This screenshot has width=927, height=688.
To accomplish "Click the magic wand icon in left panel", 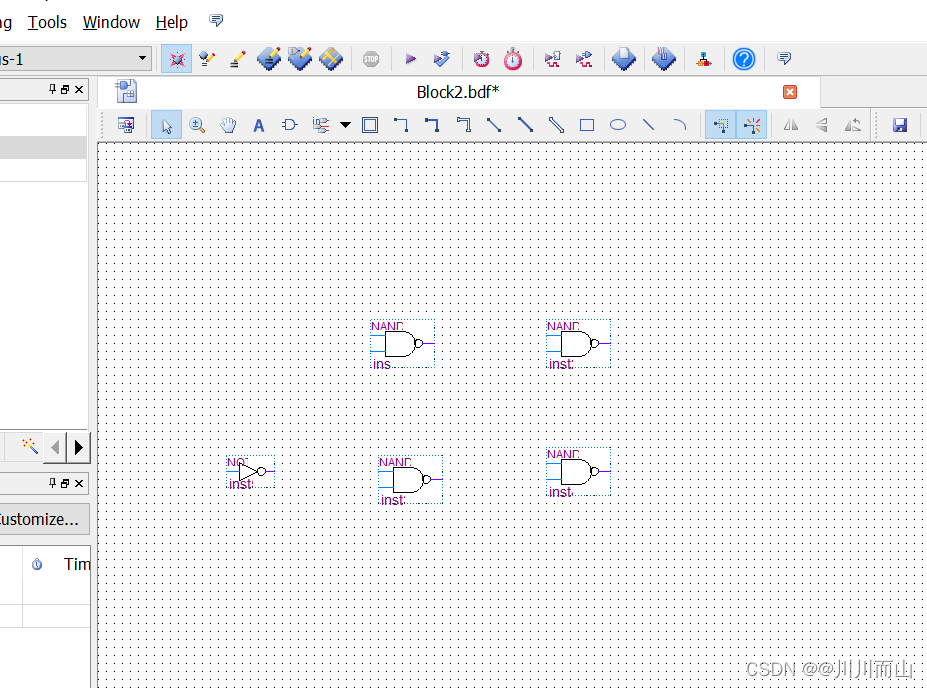I will 30,446.
